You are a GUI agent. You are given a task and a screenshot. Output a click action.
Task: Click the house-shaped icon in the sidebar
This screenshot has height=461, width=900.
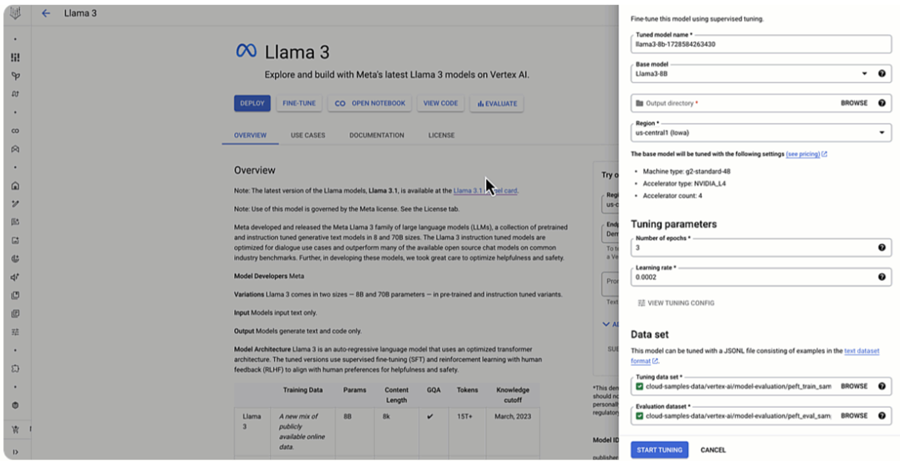(x=15, y=186)
